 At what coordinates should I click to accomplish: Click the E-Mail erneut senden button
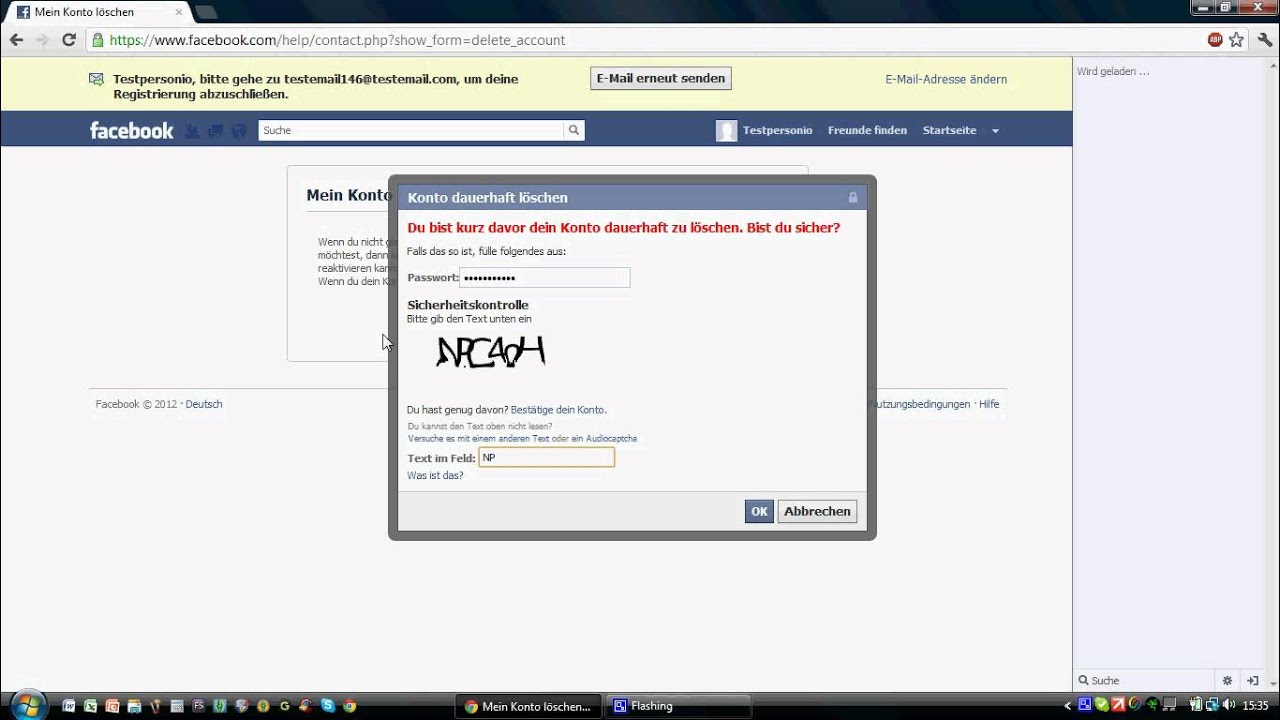click(x=661, y=78)
